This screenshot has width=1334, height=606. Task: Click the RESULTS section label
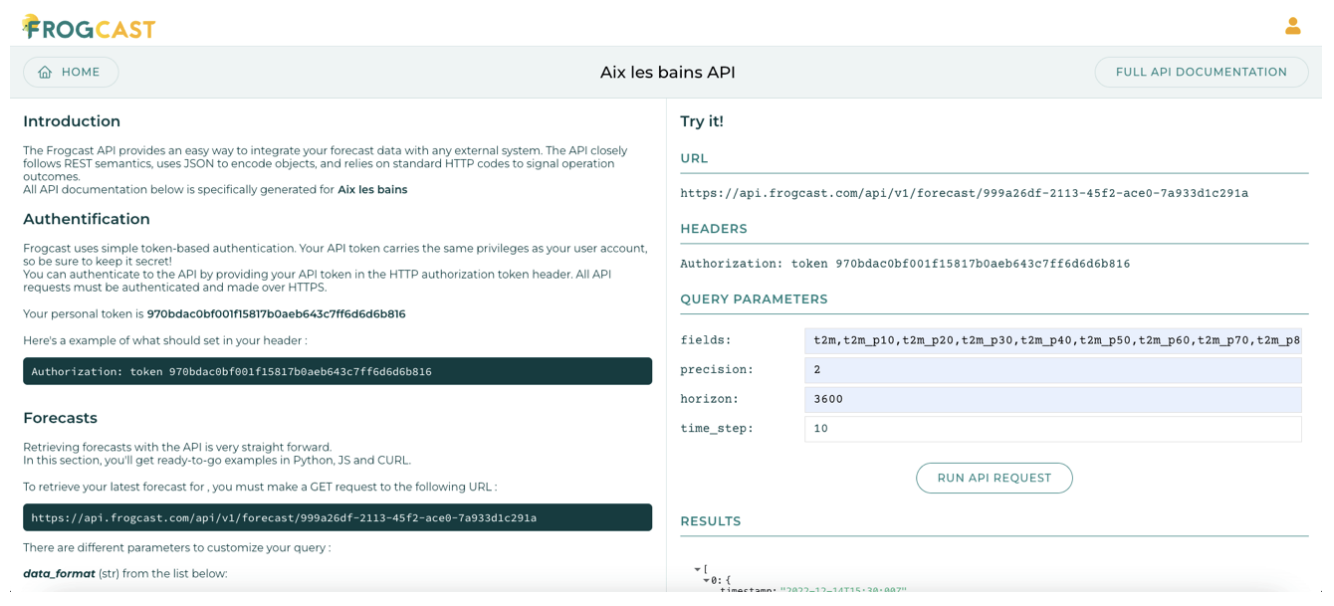tap(711, 521)
